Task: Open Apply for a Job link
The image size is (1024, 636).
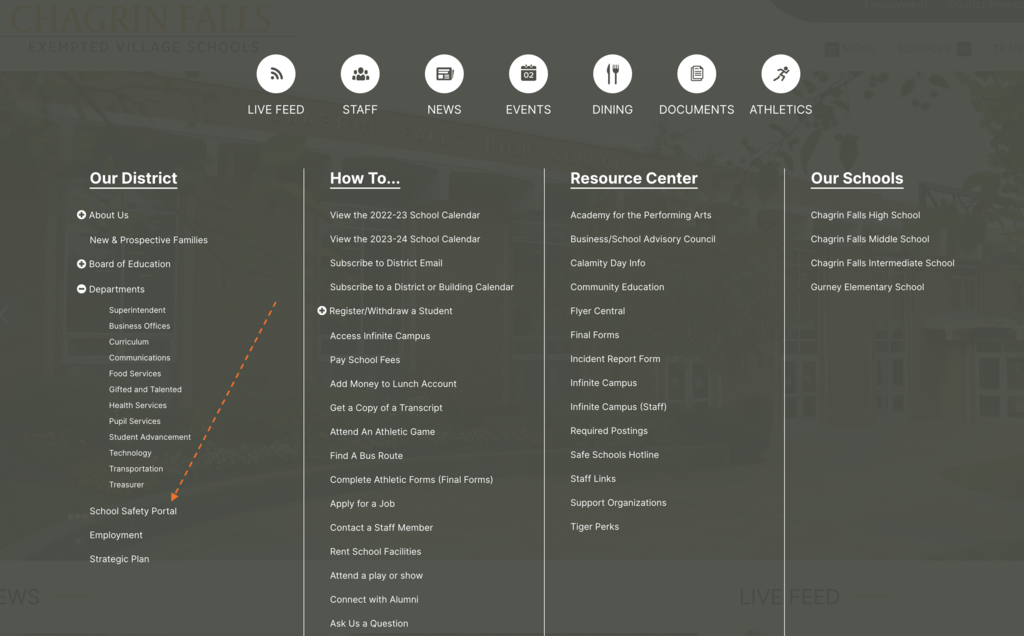Action: [362, 503]
